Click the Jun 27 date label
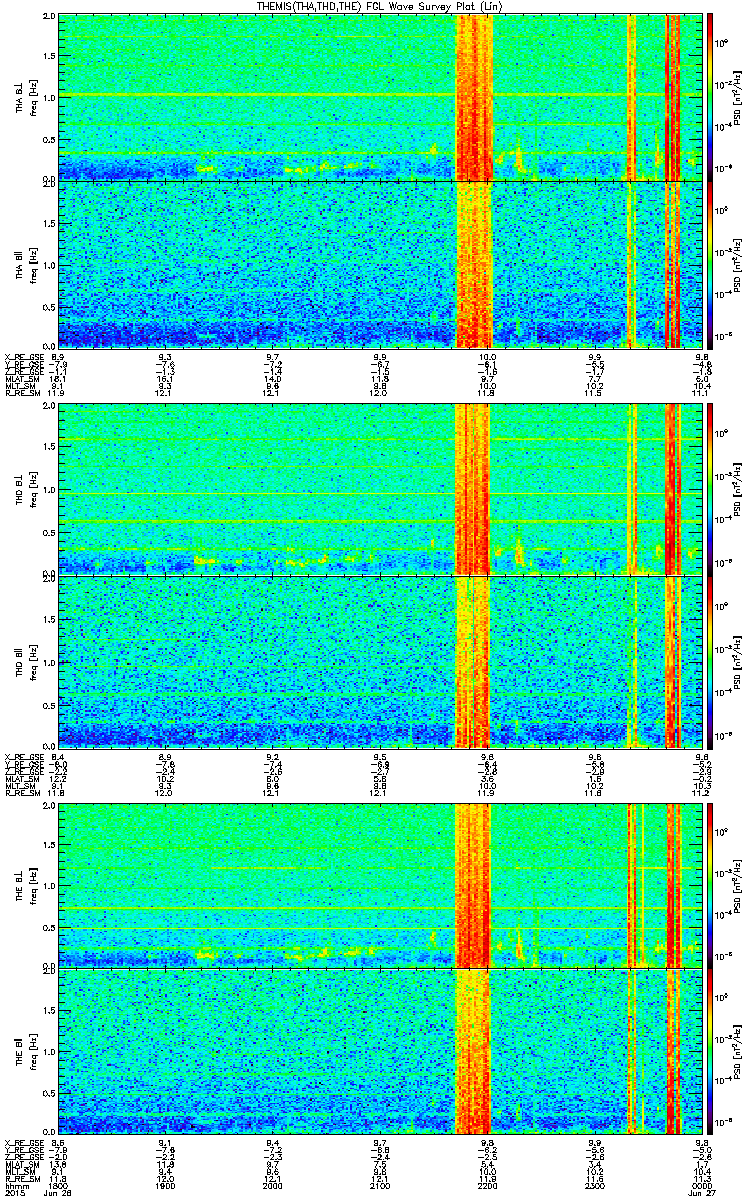 [703, 1194]
